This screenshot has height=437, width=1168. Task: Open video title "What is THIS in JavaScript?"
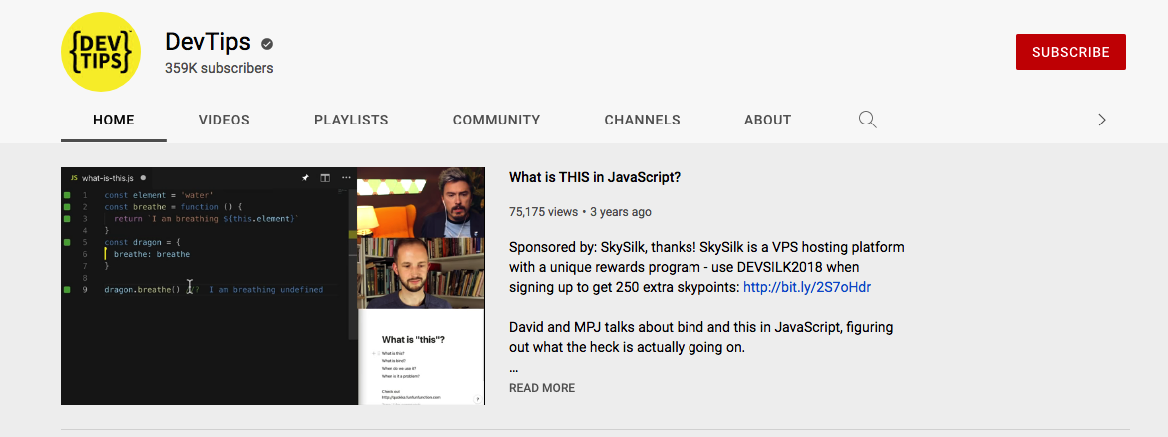coord(595,177)
